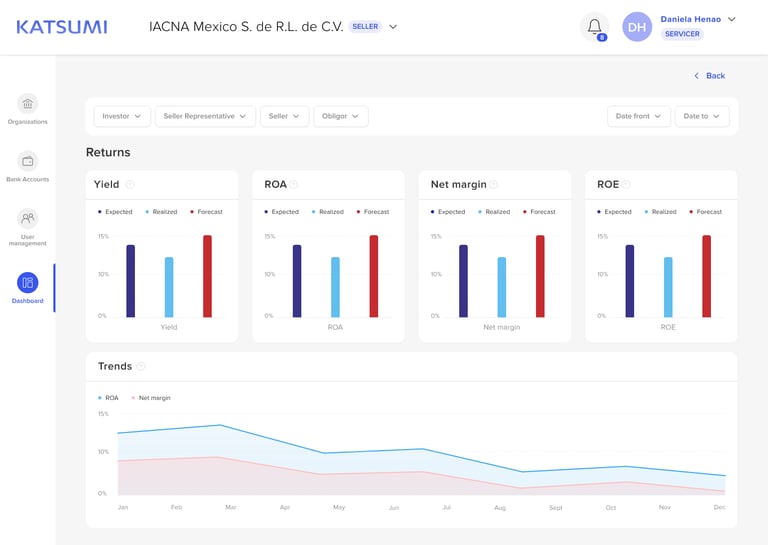Toggle ROA series in Trends legend
Image resolution: width=768 pixels, height=545 pixels.
[x=108, y=398]
